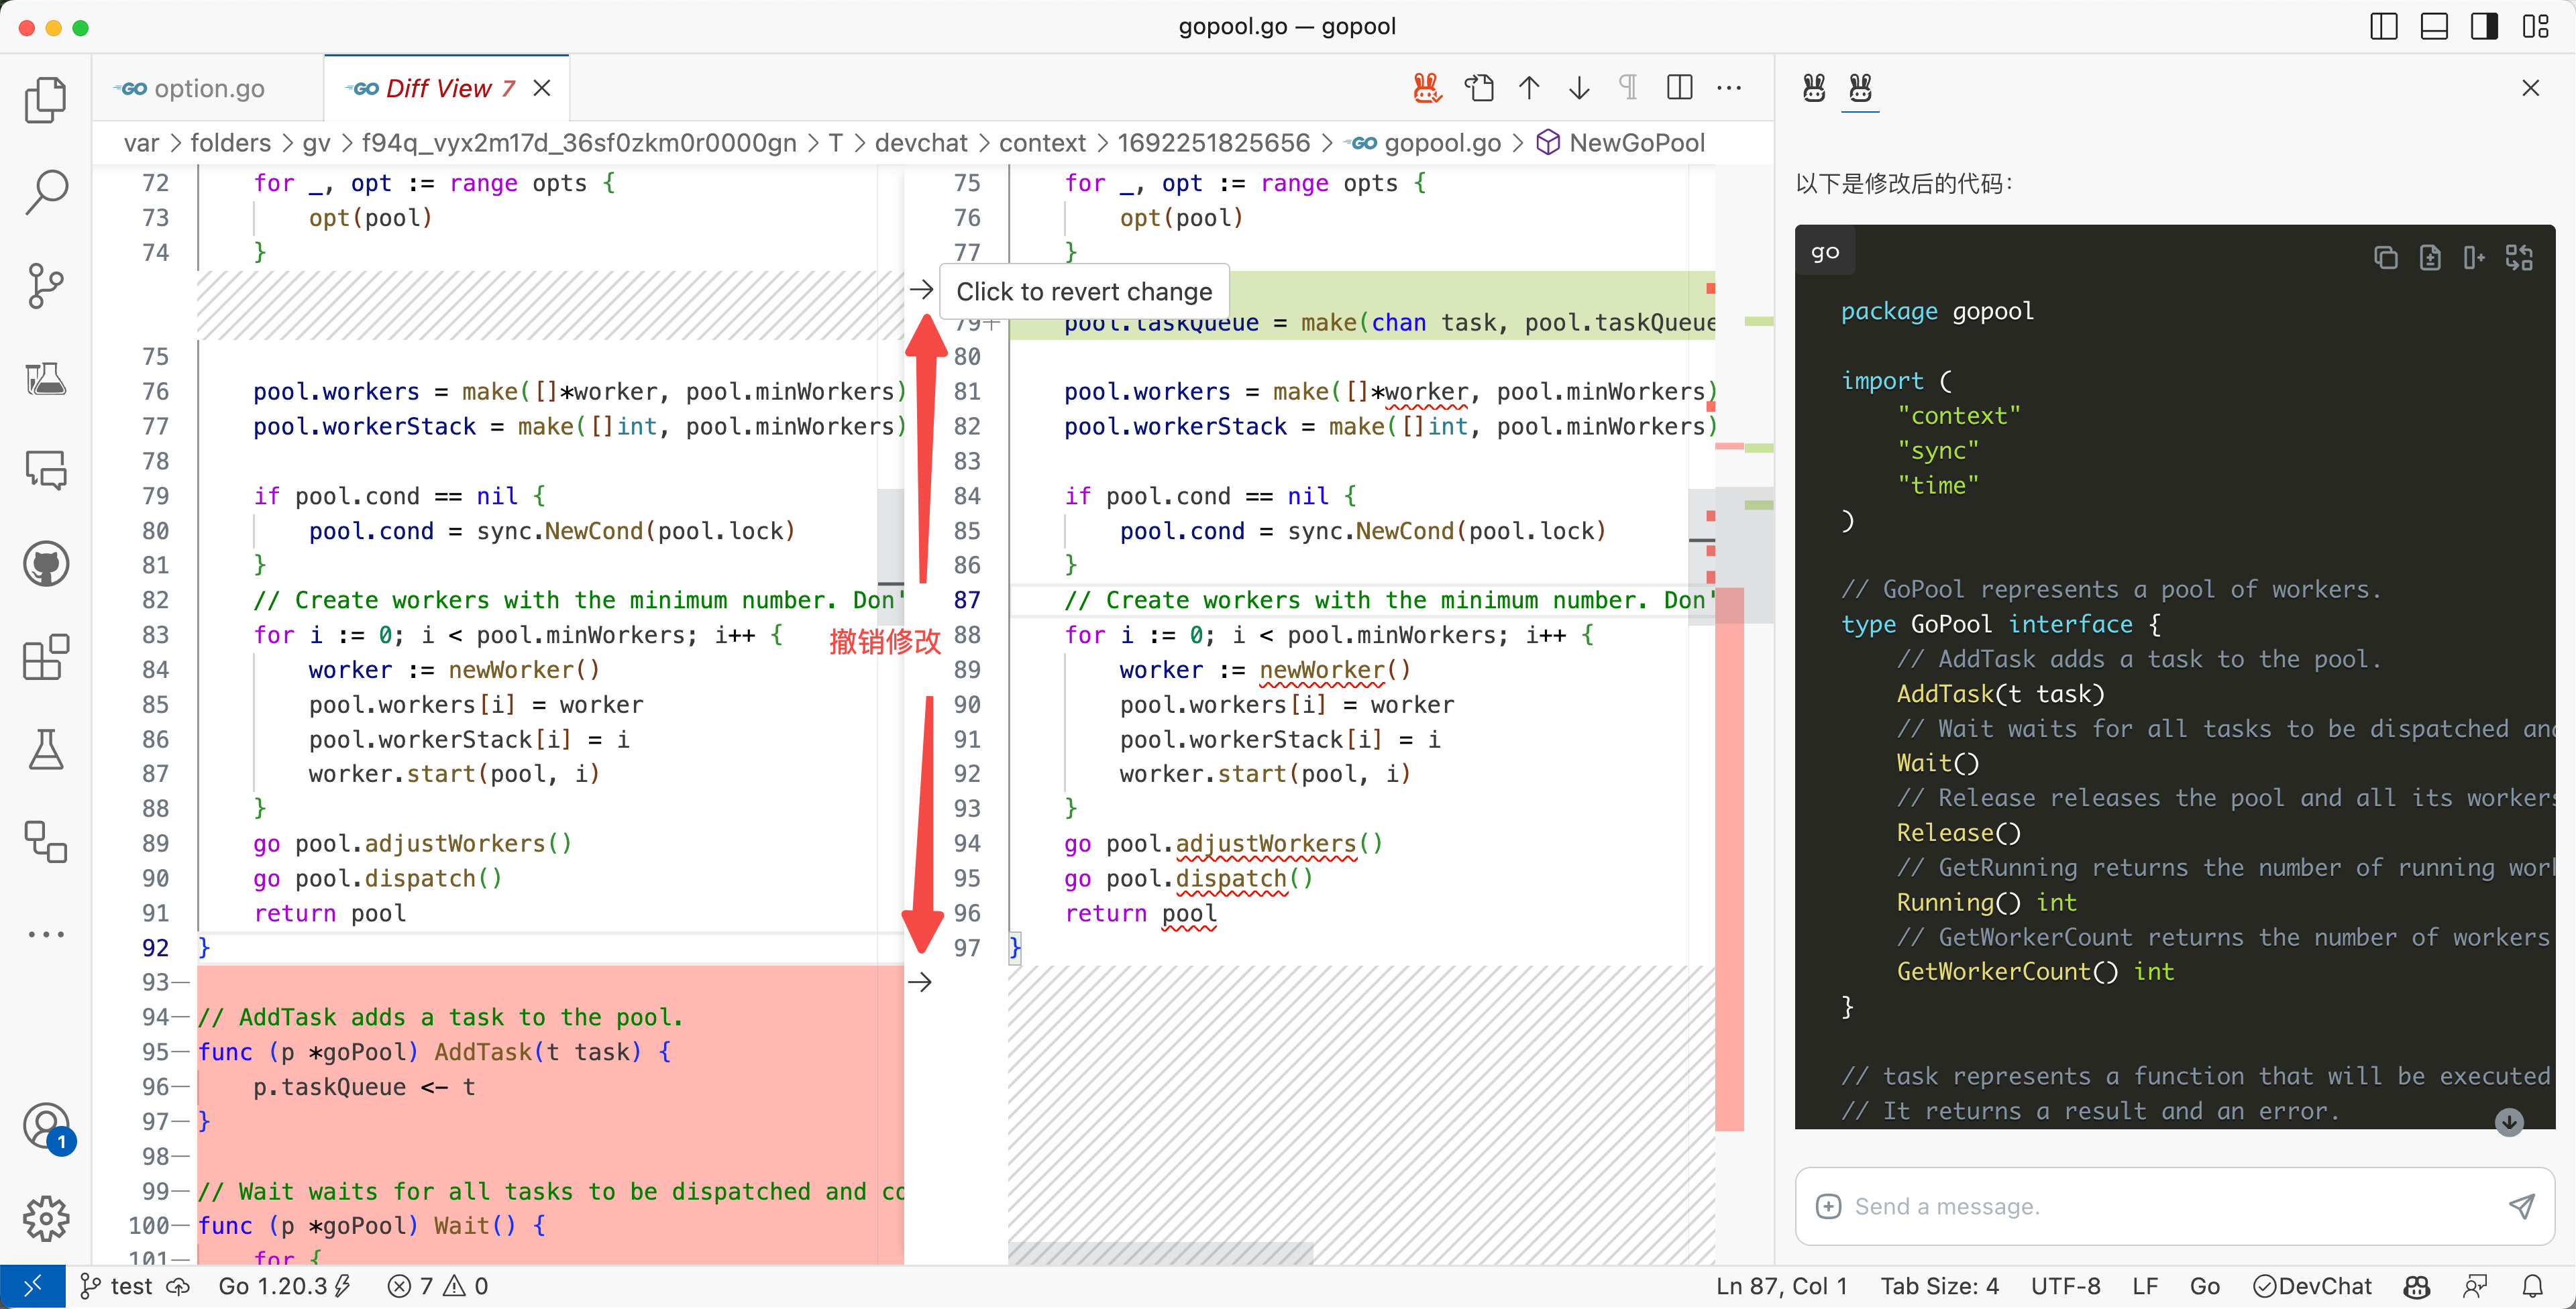Copy code block in chat panel
This screenshot has height=1309, width=2576.
[2385, 258]
